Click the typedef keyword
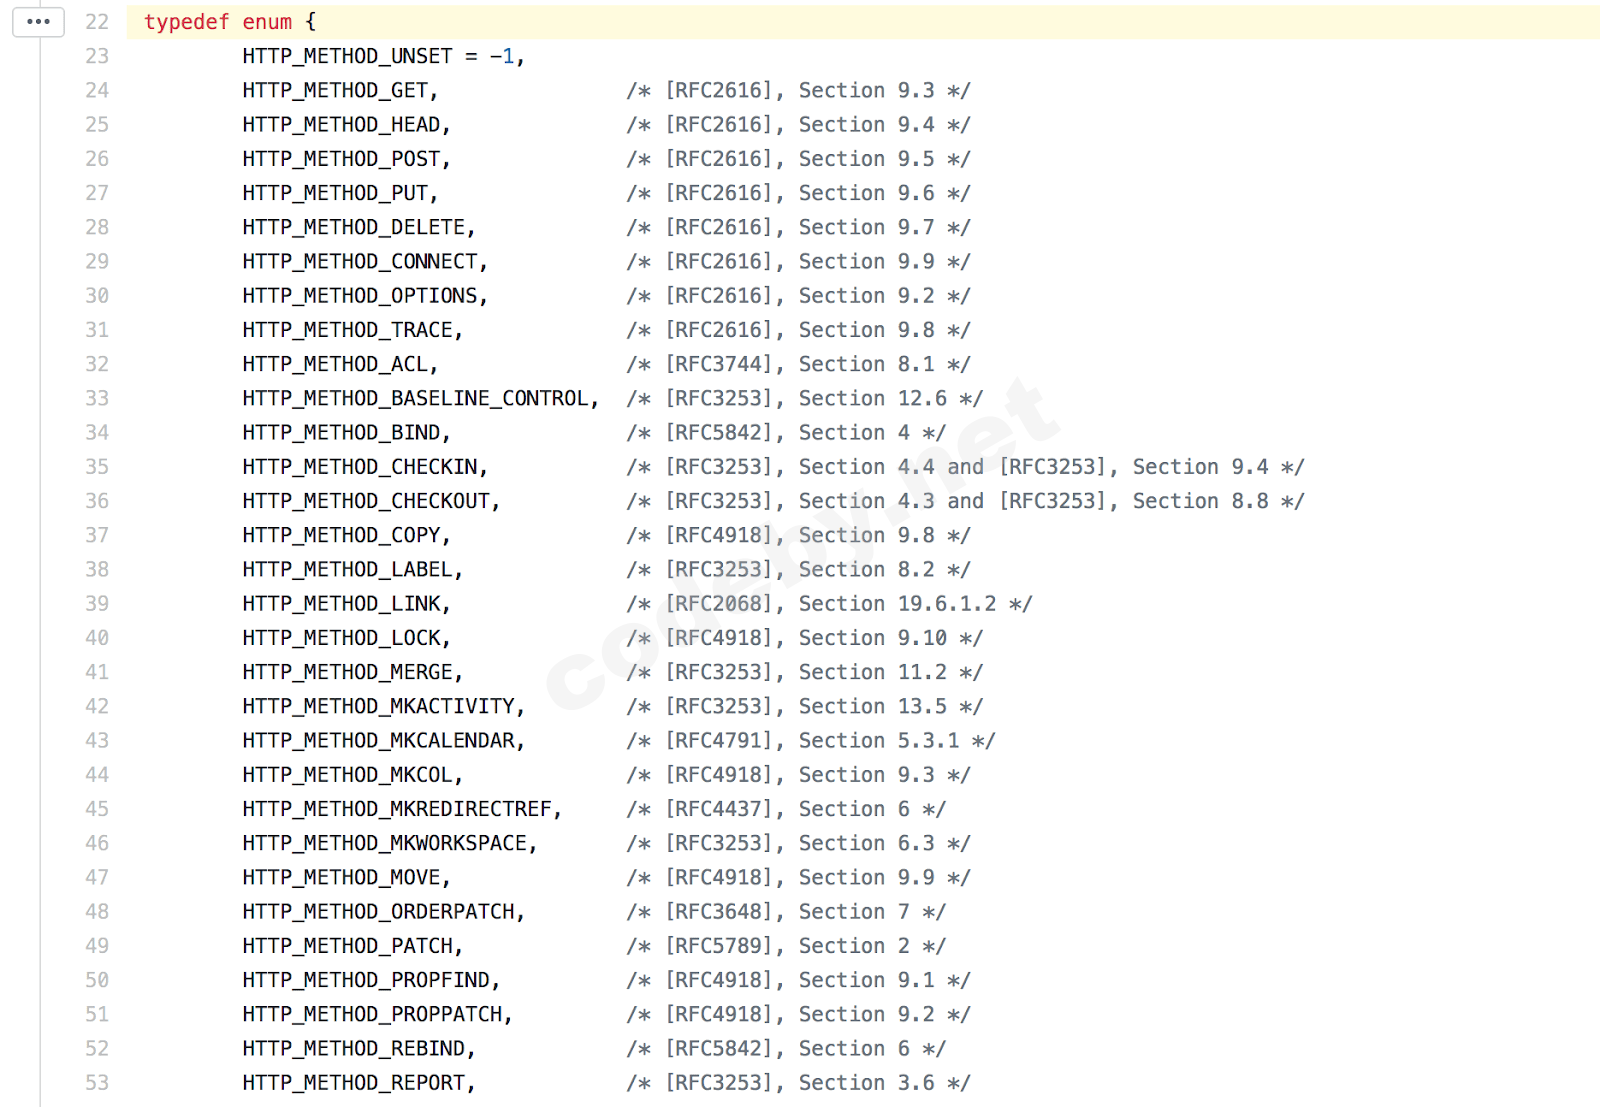This screenshot has height=1107, width=1600. point(186,22)
